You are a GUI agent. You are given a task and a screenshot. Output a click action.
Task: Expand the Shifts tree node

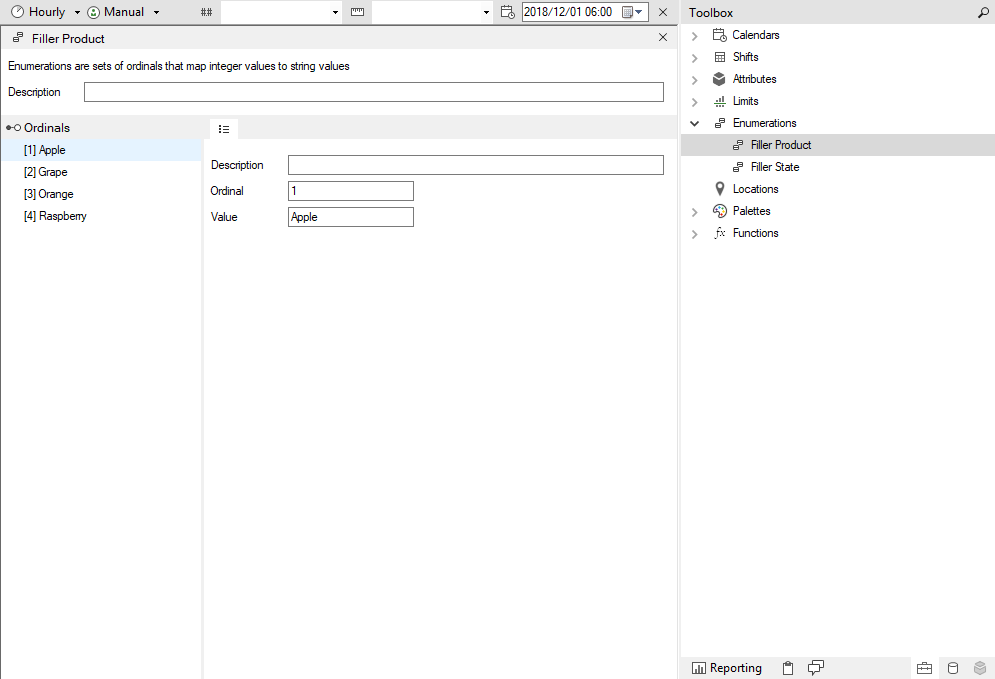[695, 58]
